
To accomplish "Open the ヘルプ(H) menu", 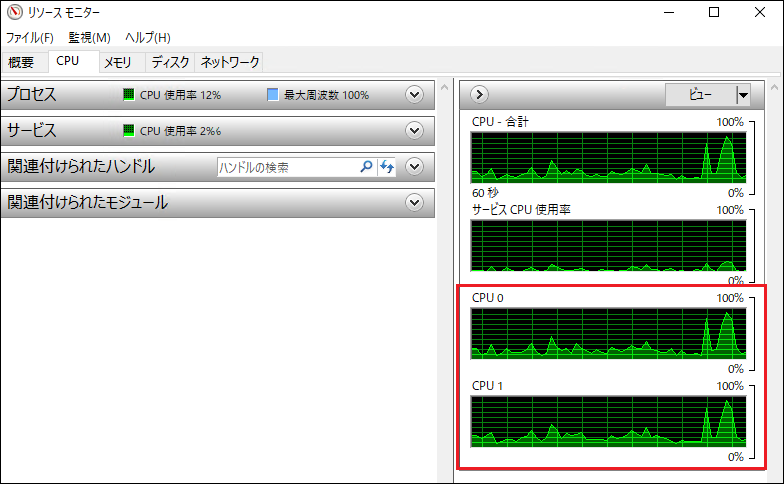I will point(147,38).
